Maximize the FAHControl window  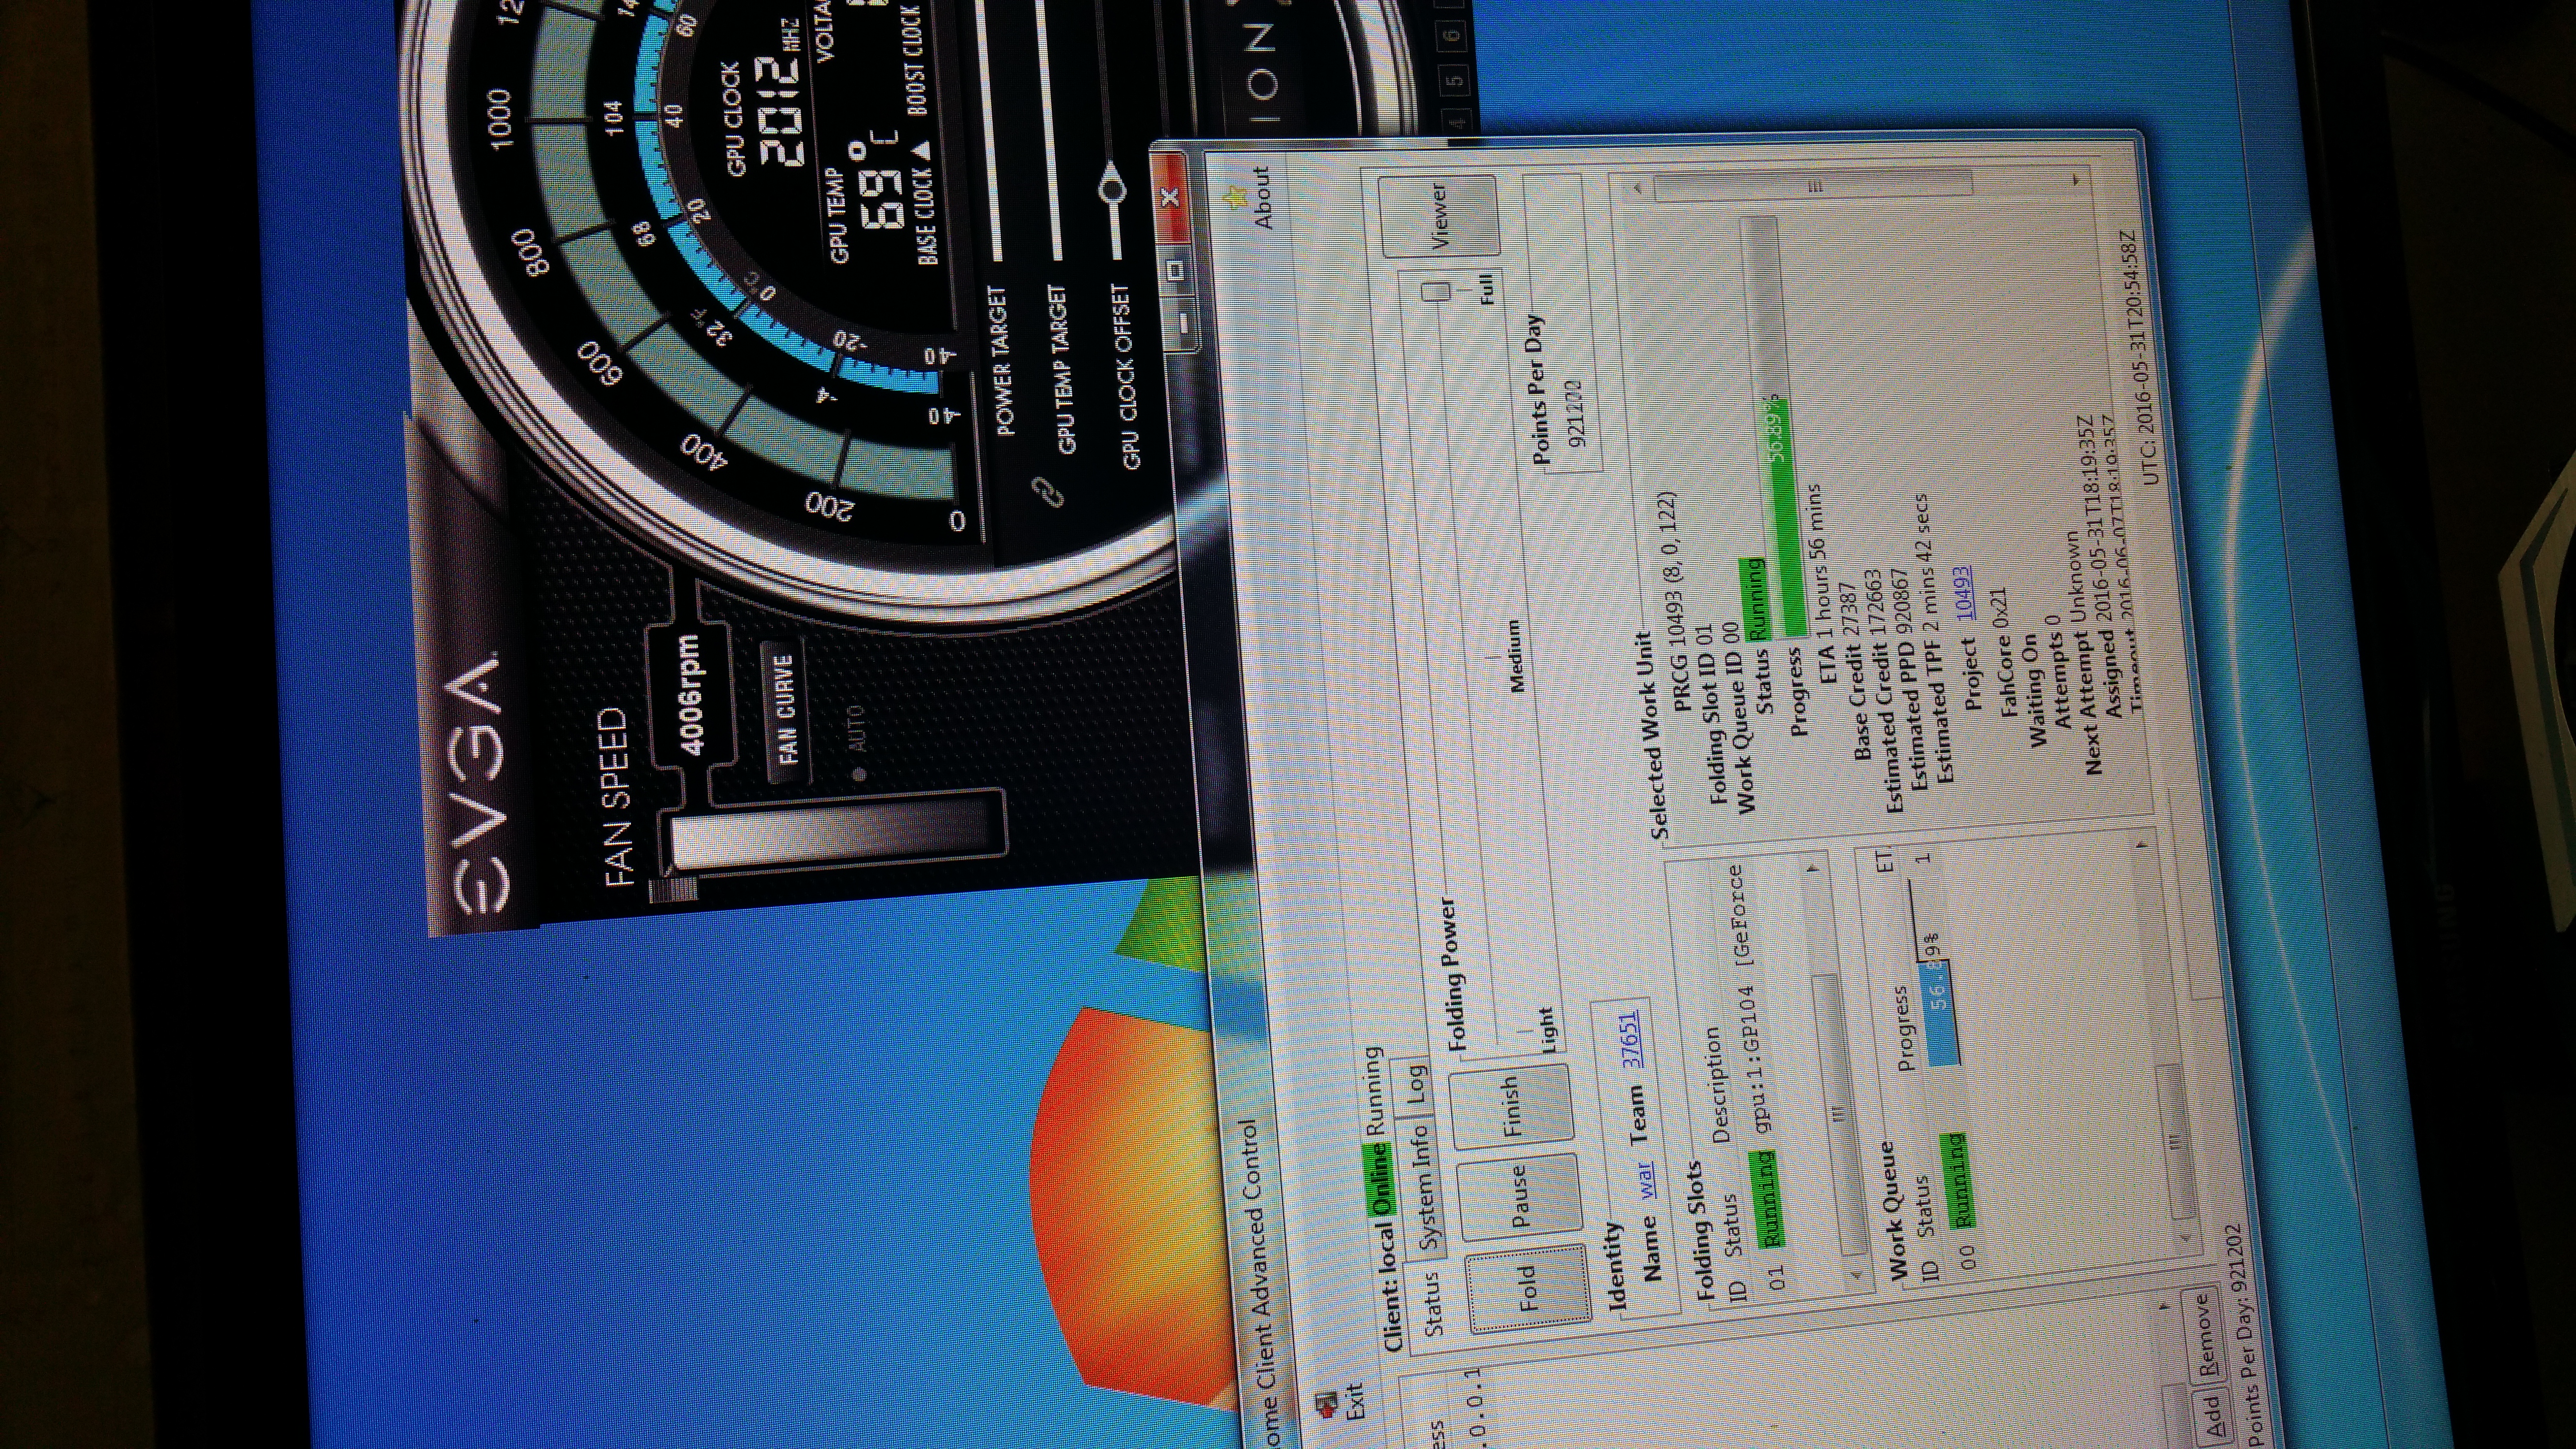pyautogui.click(x=1176, y=269)
